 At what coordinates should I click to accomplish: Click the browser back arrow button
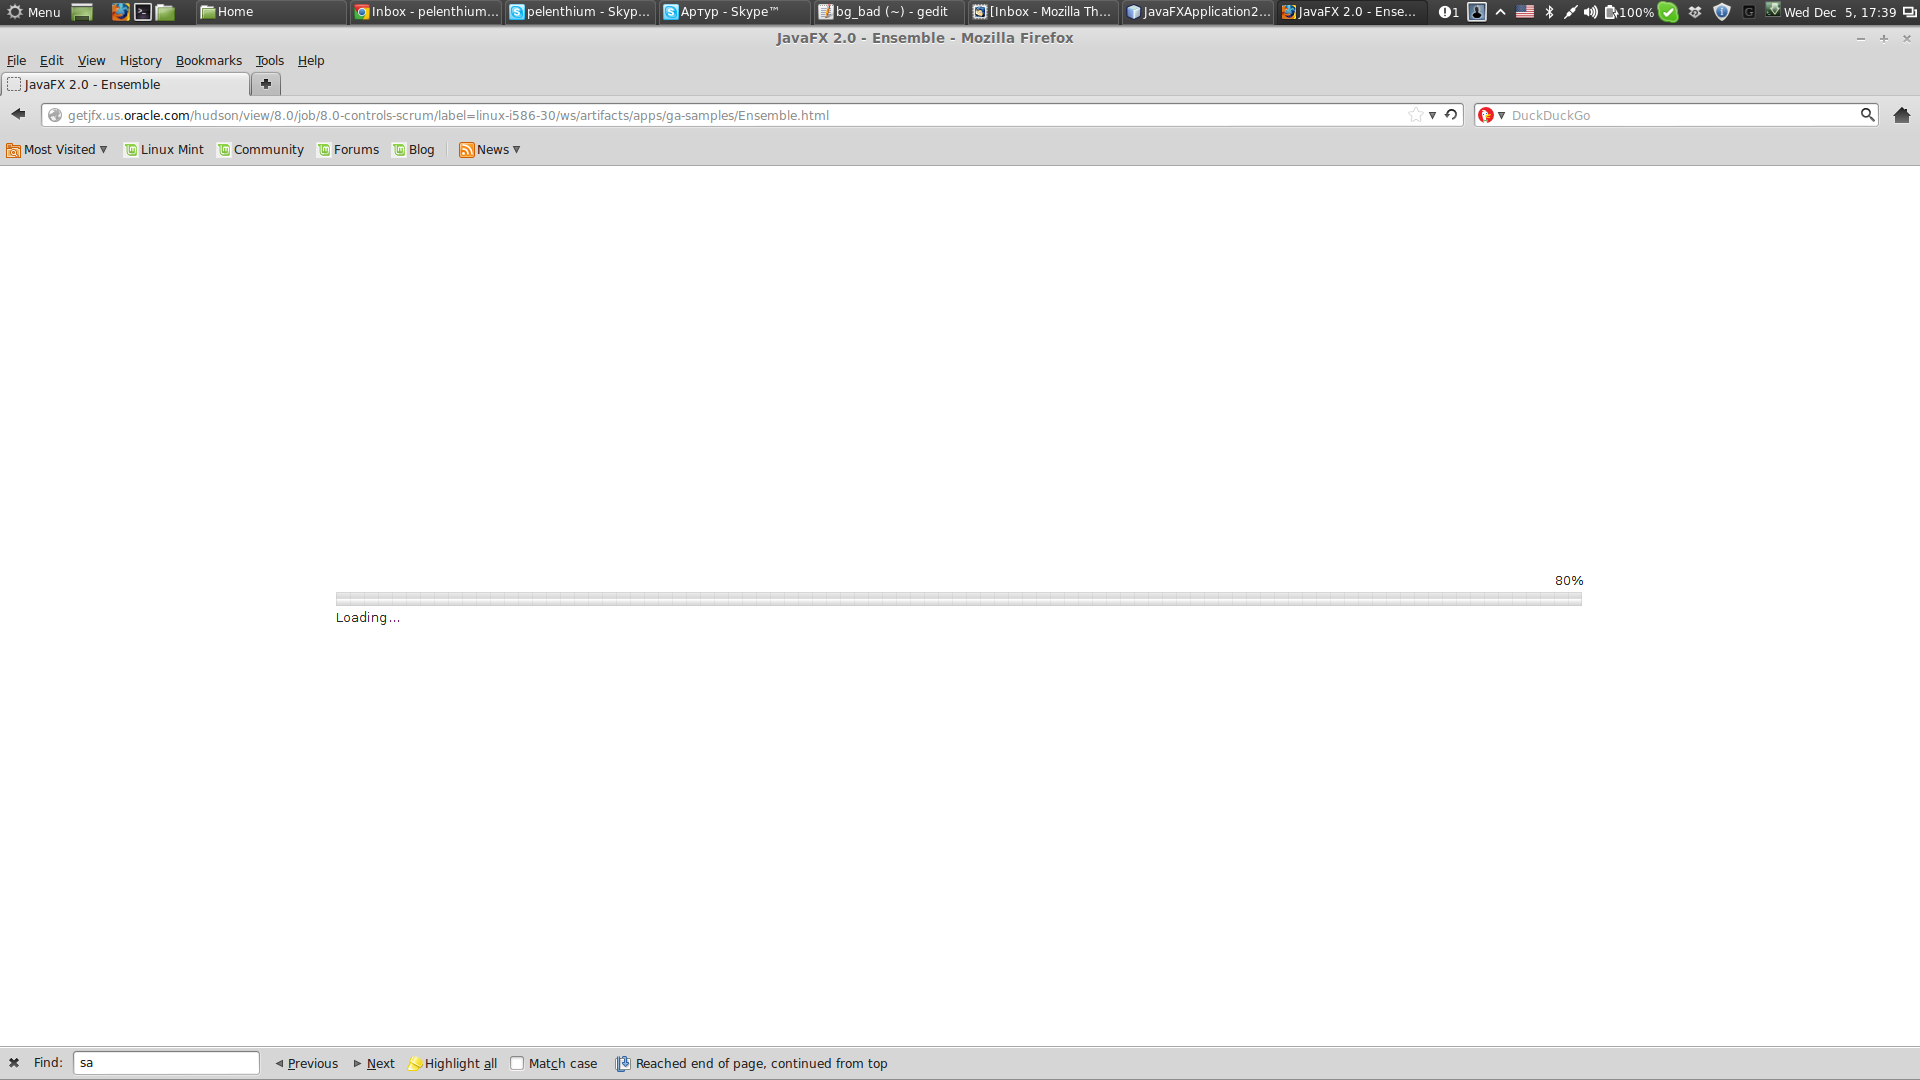point(18,115)
